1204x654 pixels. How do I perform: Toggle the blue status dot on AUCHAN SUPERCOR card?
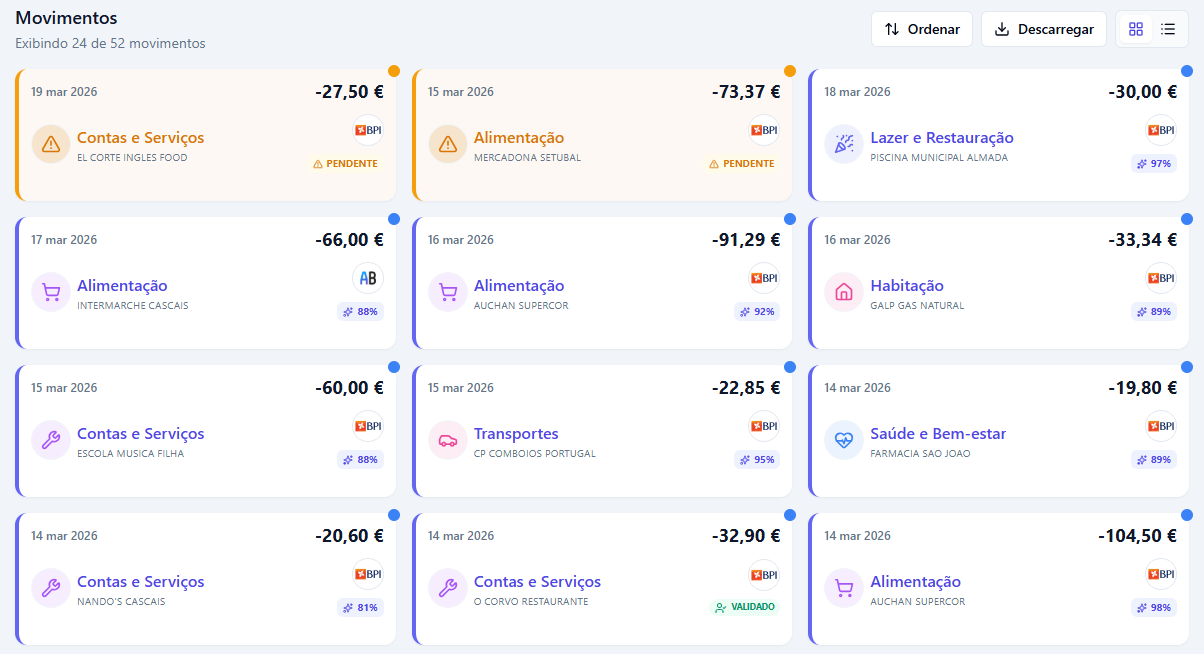click(789, 217)
